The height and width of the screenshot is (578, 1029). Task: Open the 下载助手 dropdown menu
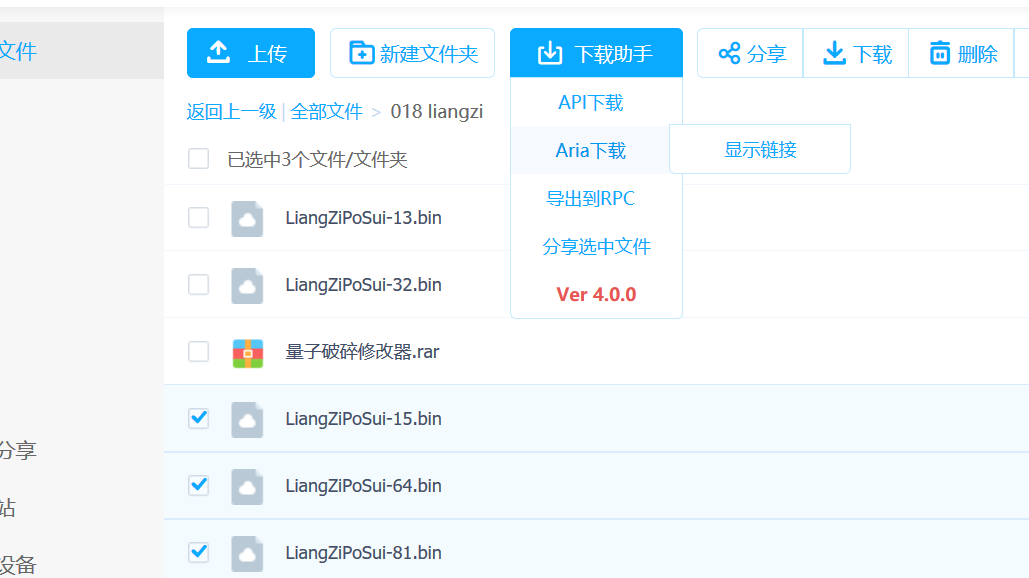pyautogui.click(x=596, y=53)
